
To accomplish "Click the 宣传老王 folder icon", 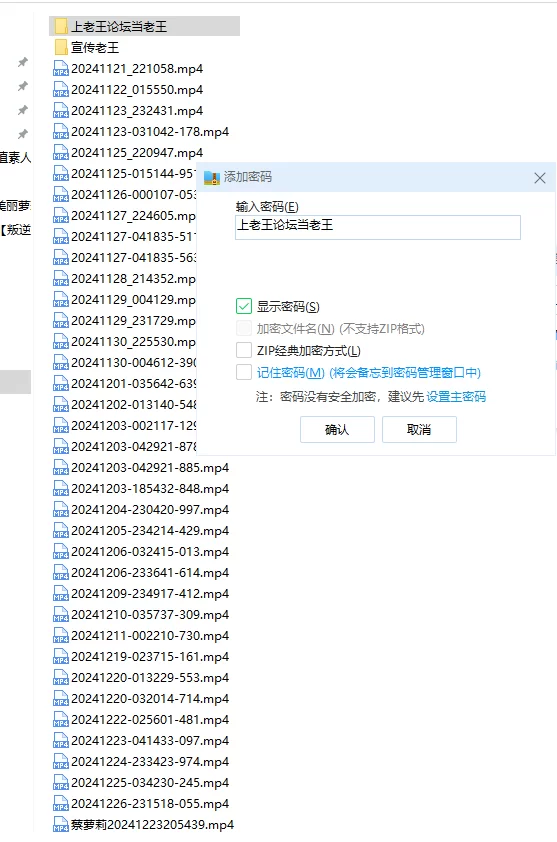I will click(61, 48).
